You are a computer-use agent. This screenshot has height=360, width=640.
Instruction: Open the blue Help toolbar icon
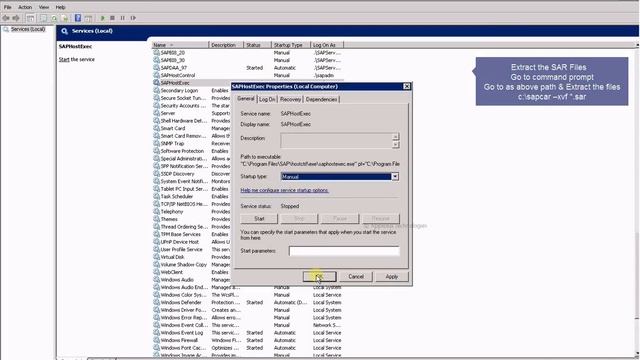click(78, 18)
